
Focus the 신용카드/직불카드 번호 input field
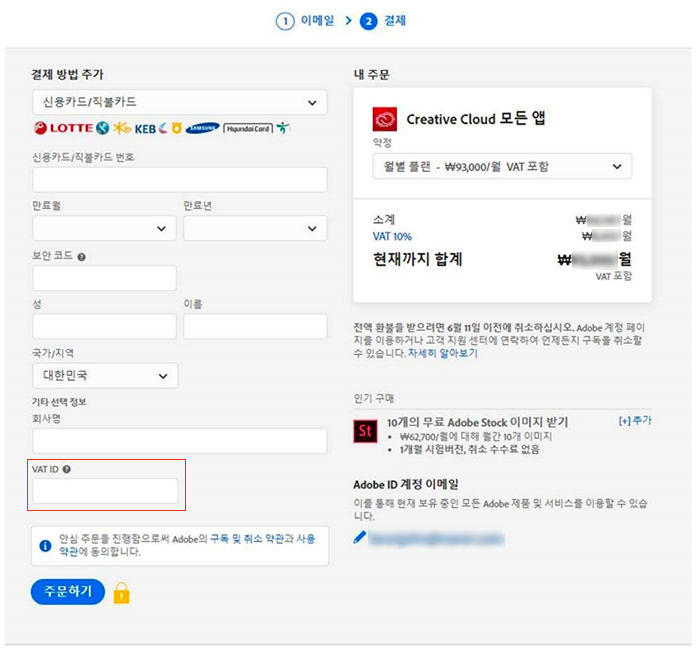point(179,179)
